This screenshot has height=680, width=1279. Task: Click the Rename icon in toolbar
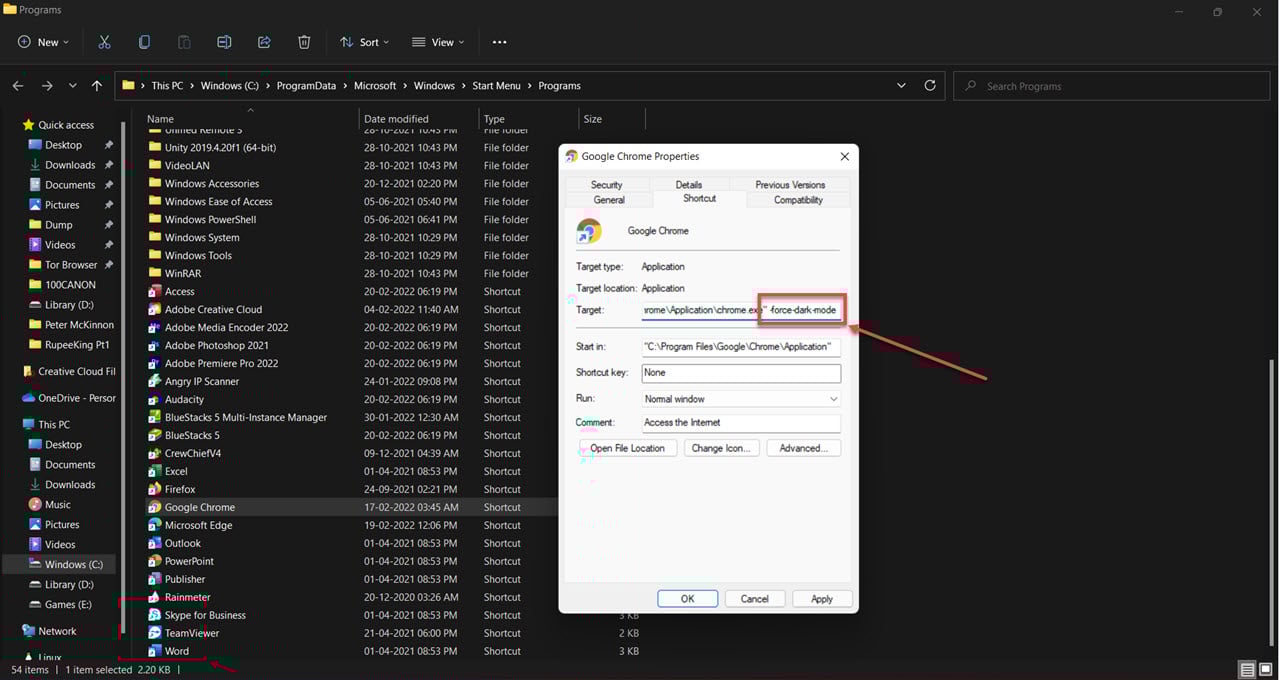[224, 42]
